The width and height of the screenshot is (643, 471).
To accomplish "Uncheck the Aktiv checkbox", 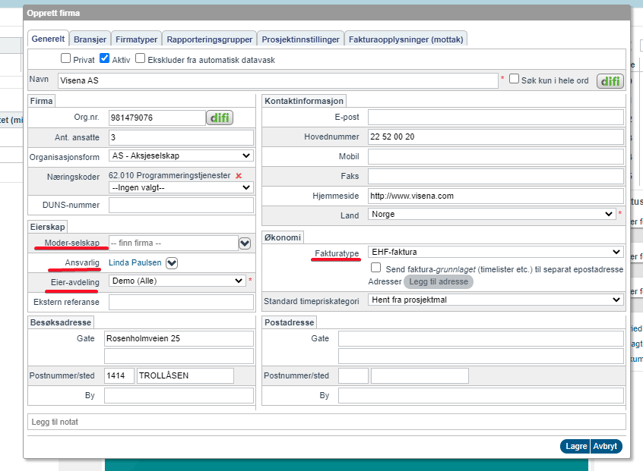I will 105,59.
